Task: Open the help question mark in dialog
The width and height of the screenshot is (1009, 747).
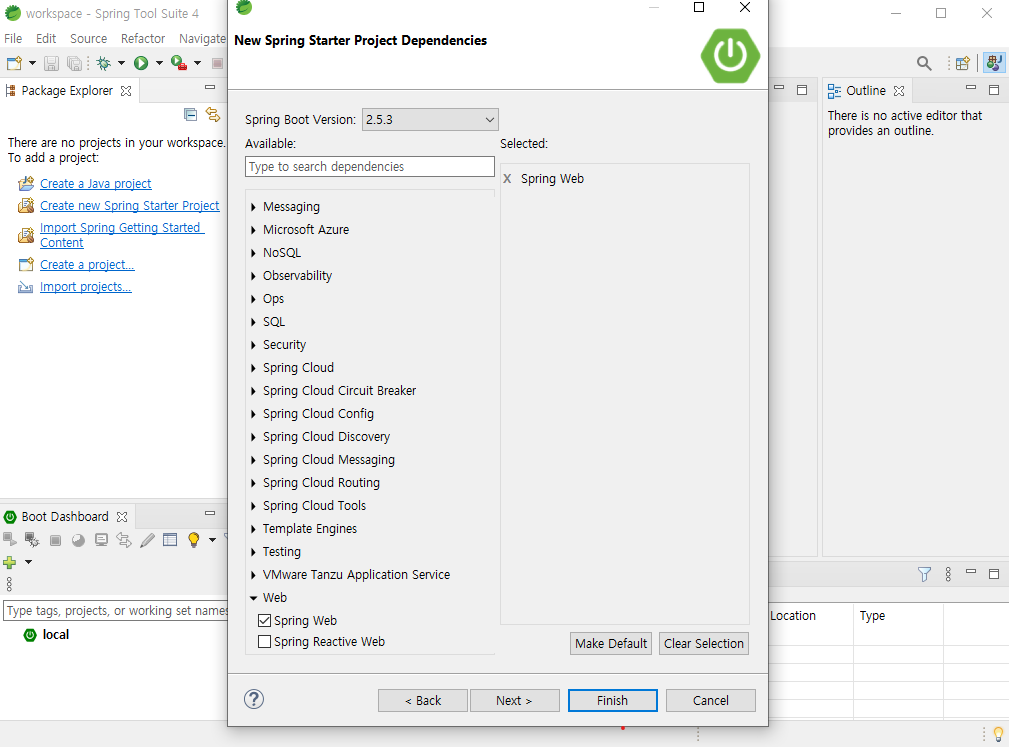Action: coord(254,699)
